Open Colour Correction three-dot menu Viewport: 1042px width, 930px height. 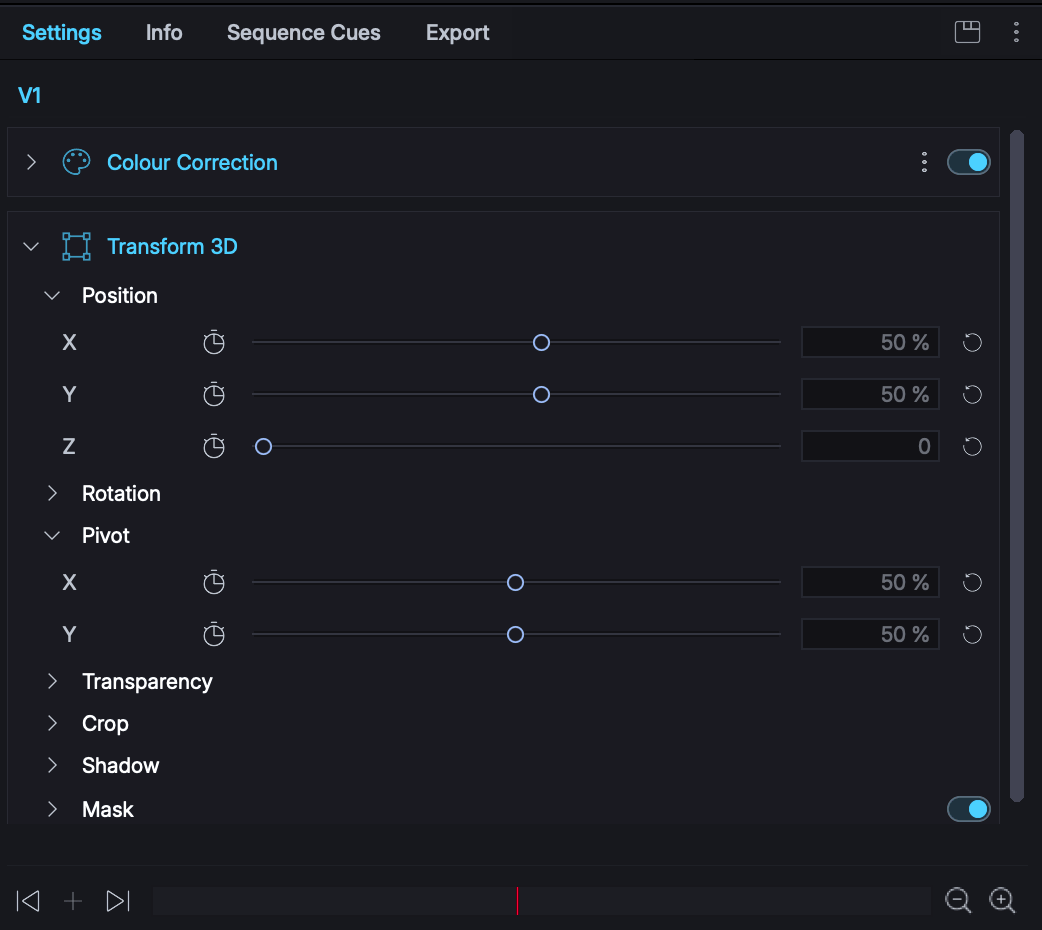[924, 162]
